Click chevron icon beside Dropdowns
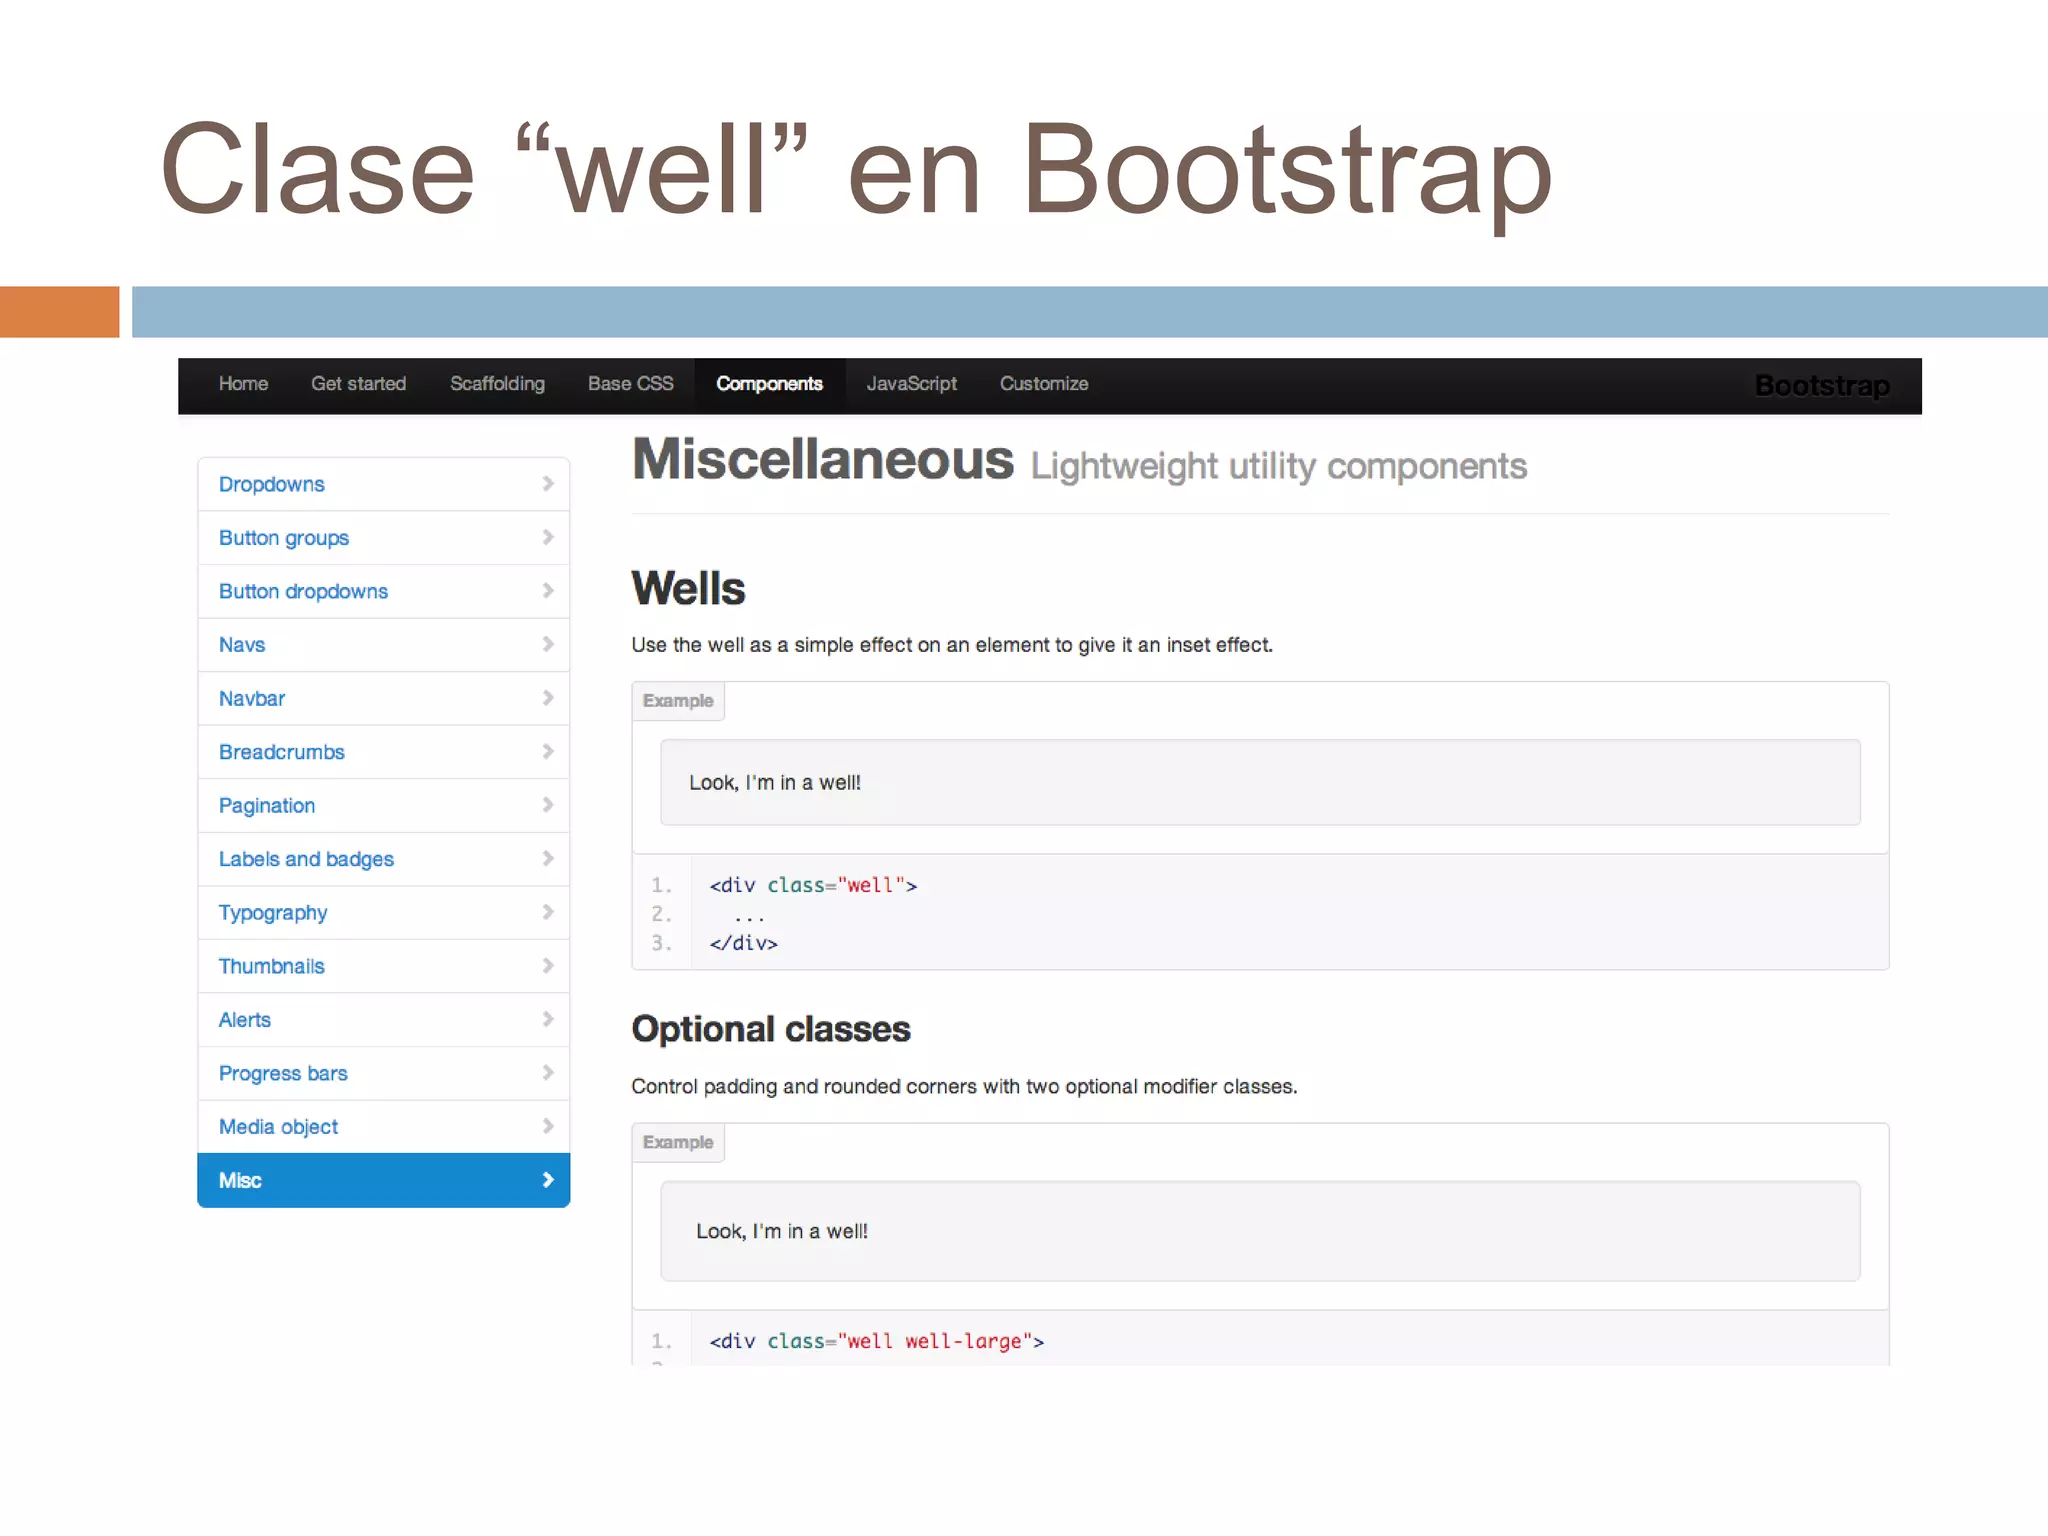Viewport: 2048px width, 1536px height. (548, 484)
